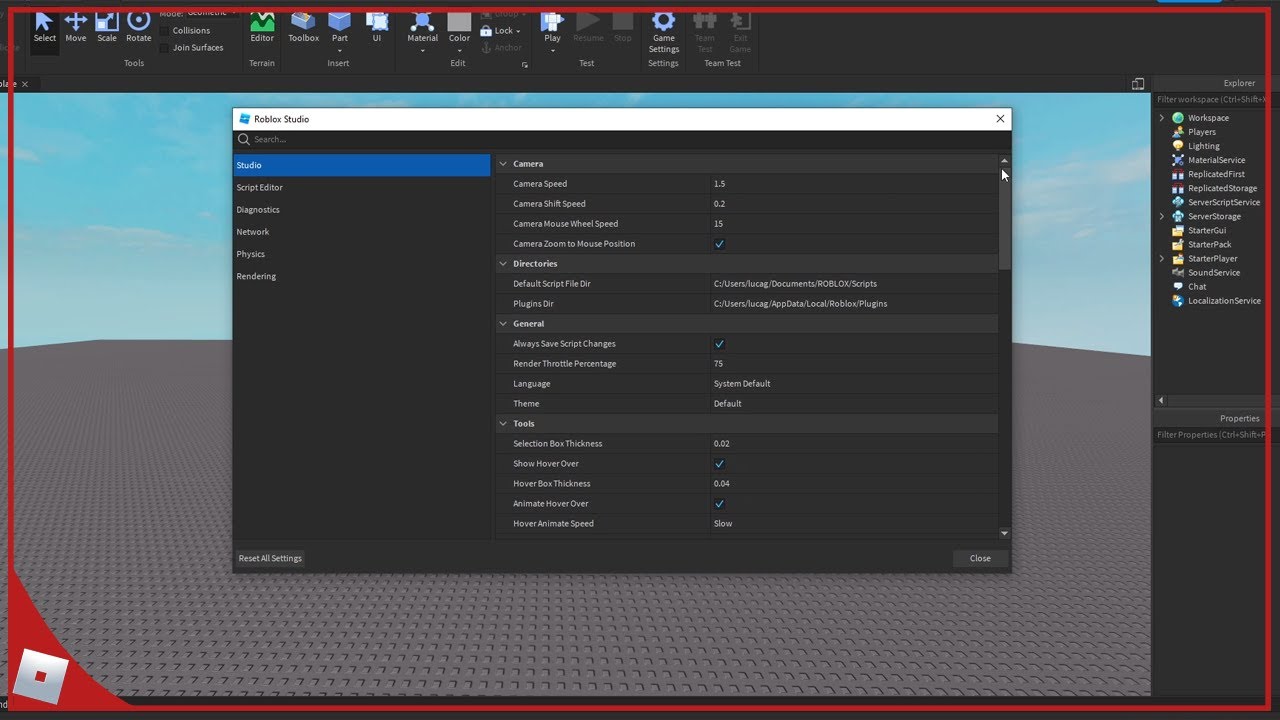Click the LocalizationService globe icon

tap(1178, 300)
